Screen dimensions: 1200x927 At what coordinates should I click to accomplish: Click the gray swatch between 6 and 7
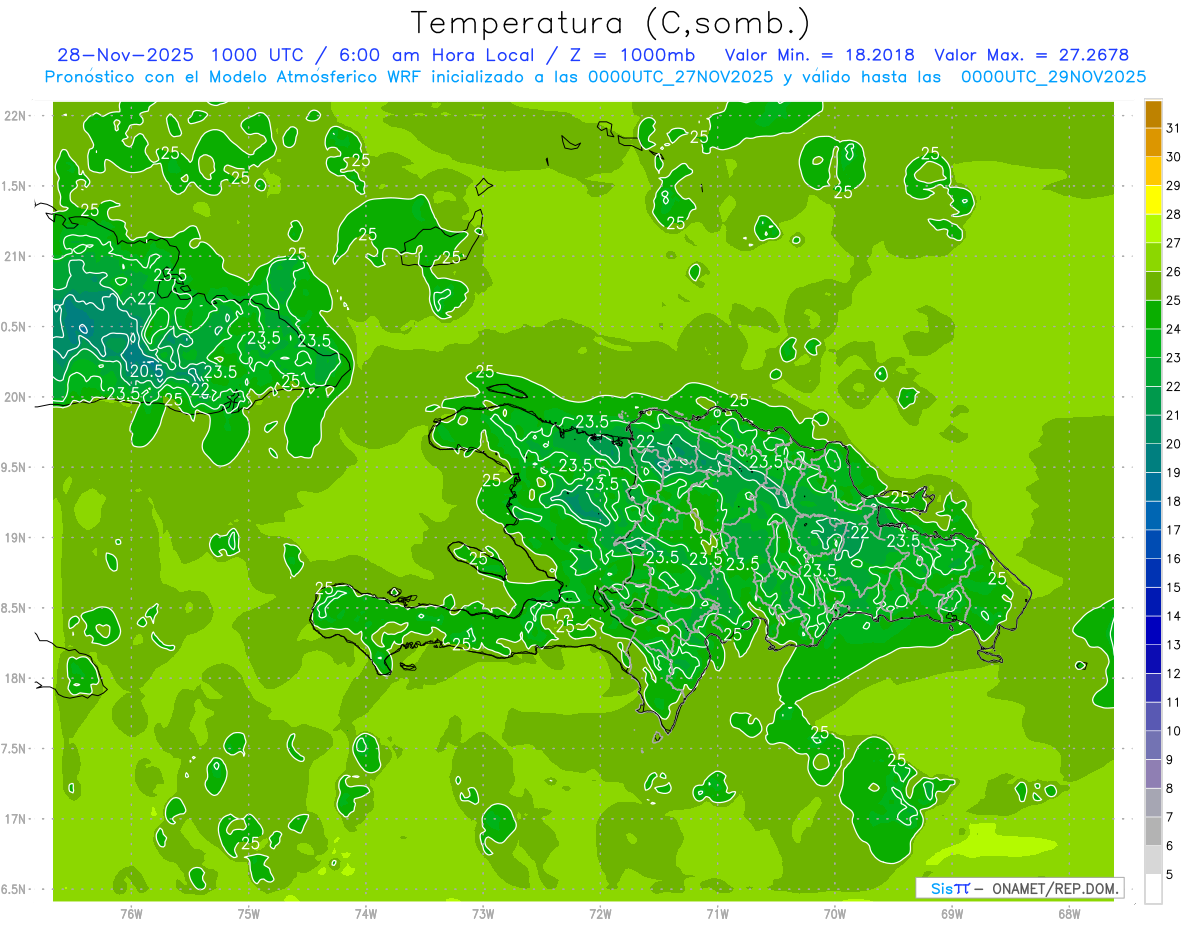pos(1153,832)
